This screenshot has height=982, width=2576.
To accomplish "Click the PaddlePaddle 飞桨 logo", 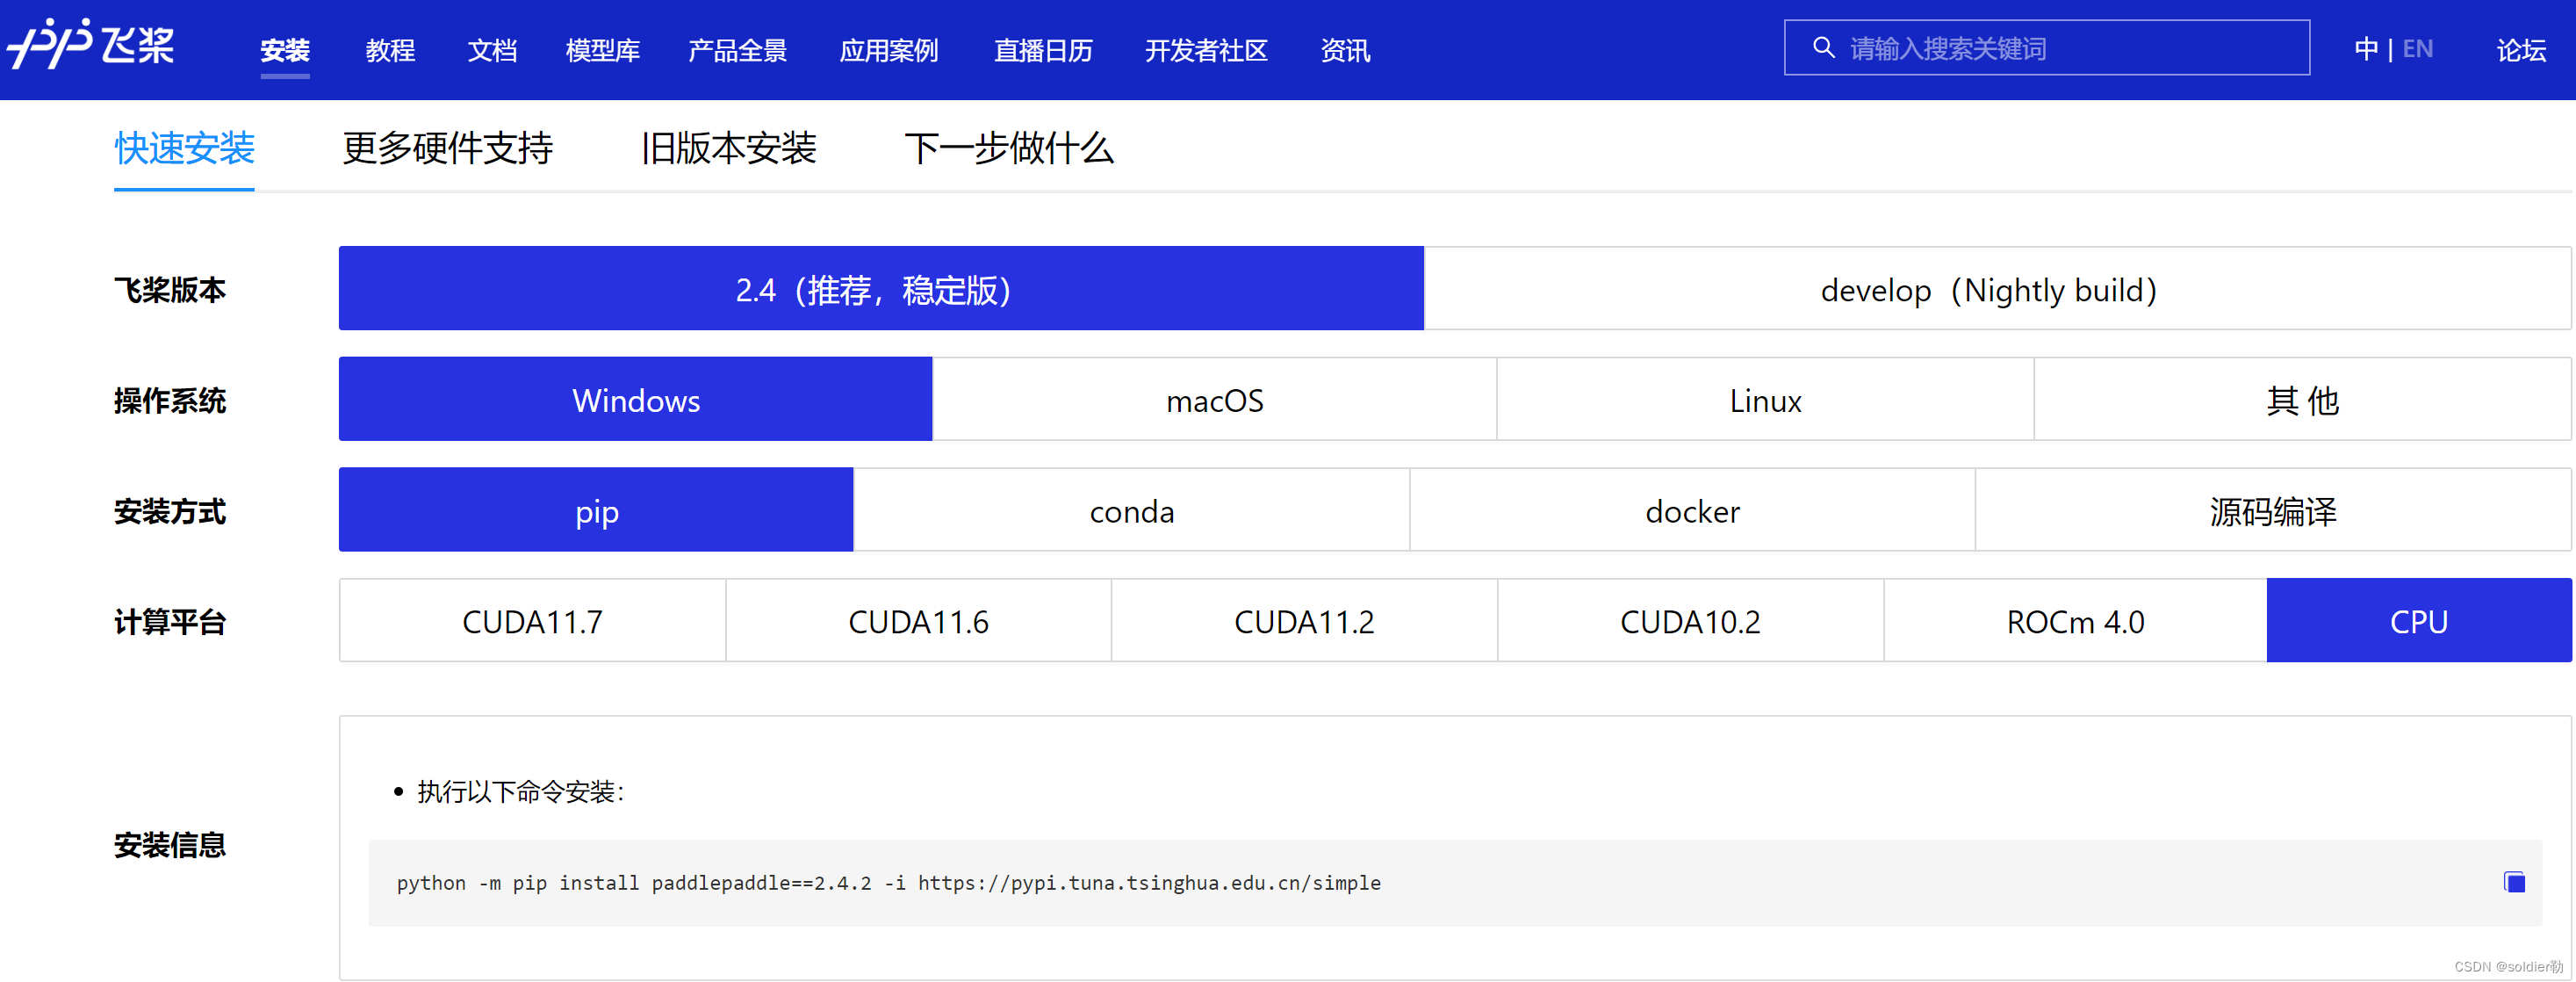I will pos(92,45).
